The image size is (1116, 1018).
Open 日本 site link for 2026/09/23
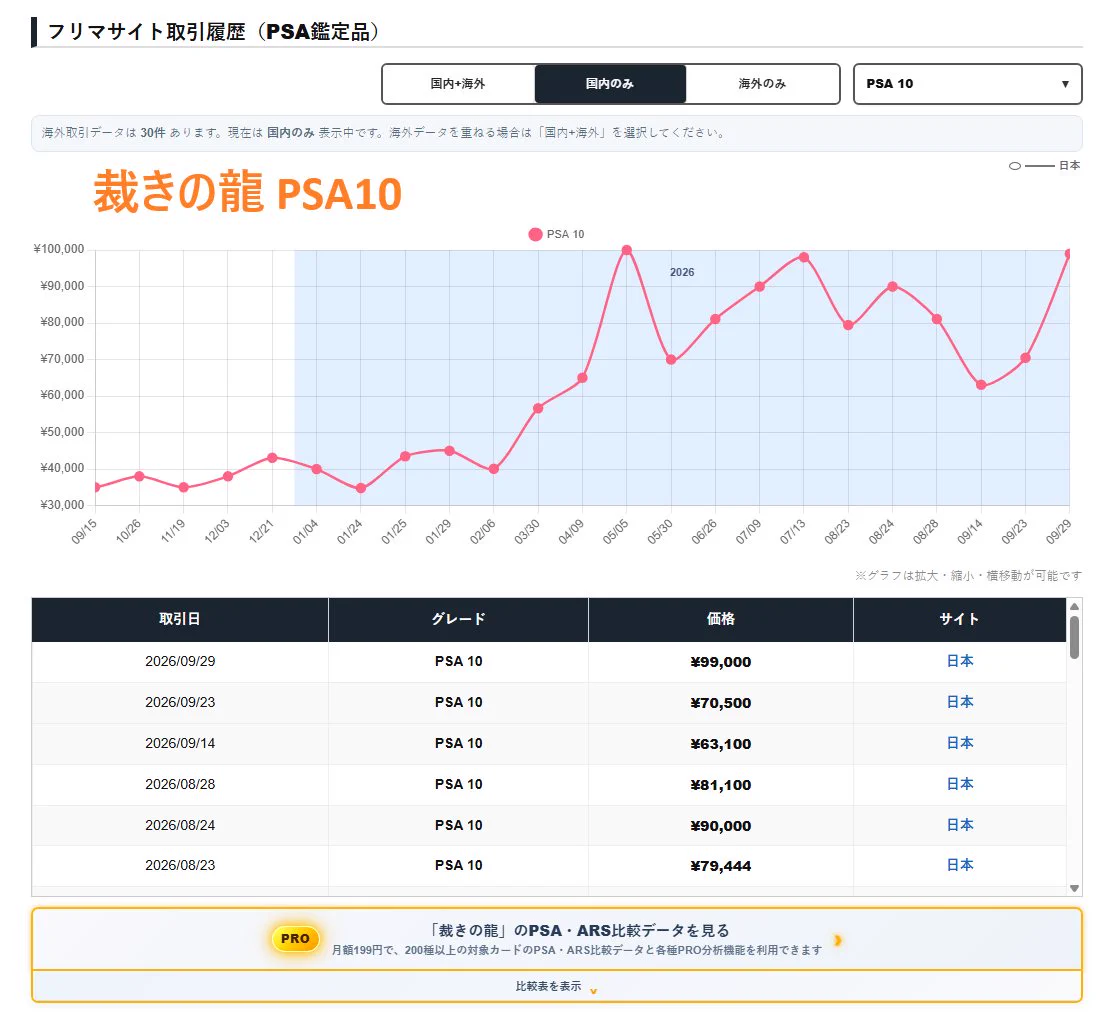pos(959,703)
